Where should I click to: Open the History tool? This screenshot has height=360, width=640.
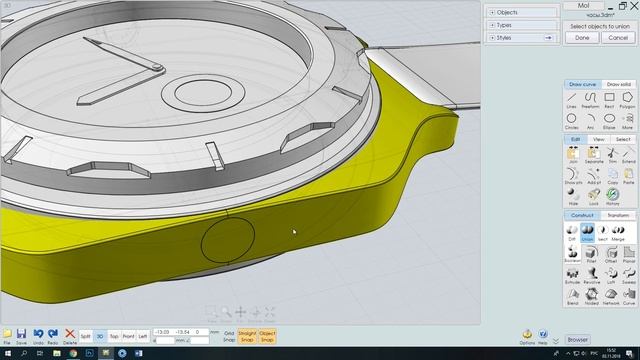point(612,197)
